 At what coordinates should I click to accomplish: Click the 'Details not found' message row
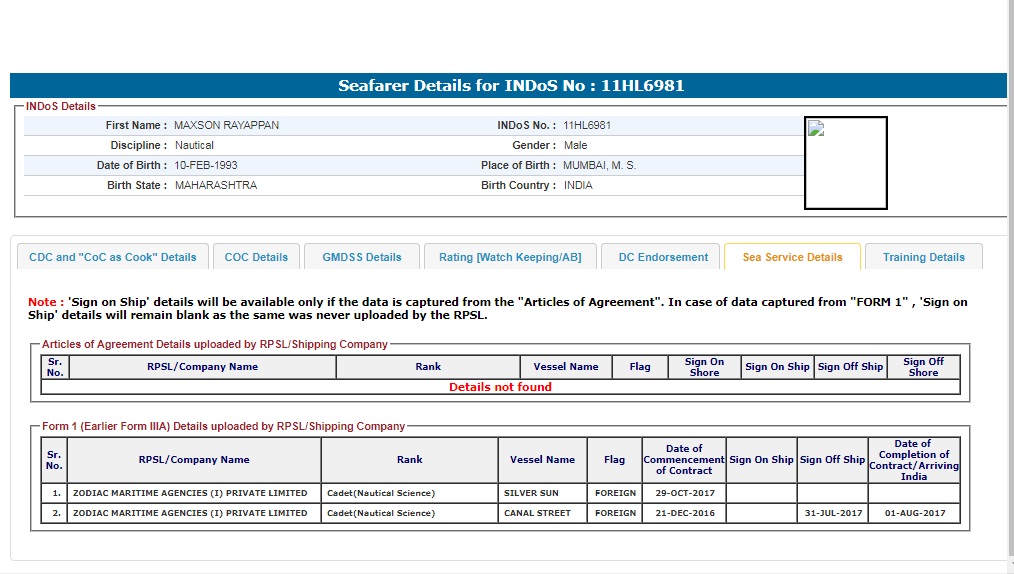[500, 387]
